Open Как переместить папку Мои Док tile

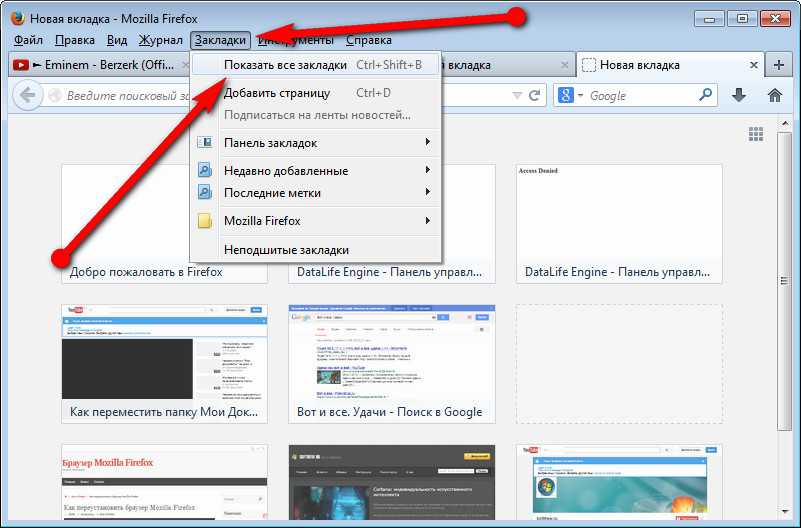(x=164, y=364)
